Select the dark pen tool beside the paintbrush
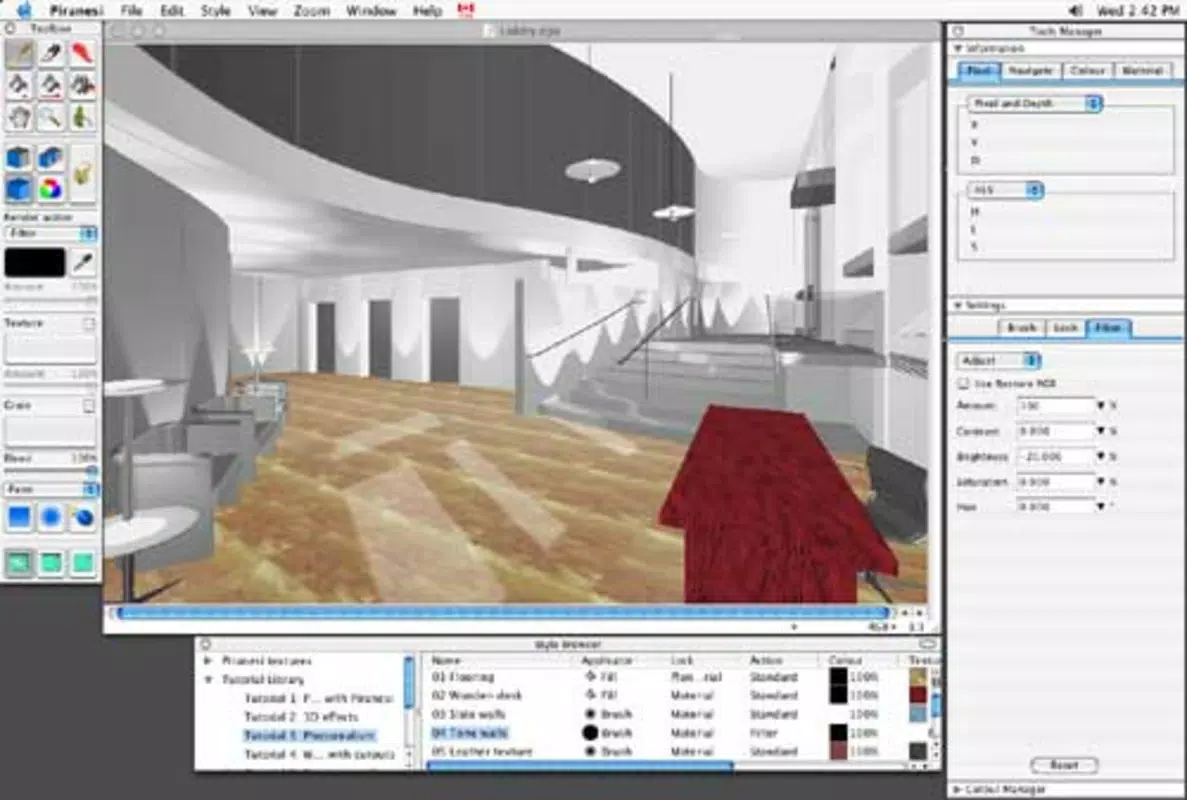The height and width of the screenshot is (800, 1187). point(51,54)
